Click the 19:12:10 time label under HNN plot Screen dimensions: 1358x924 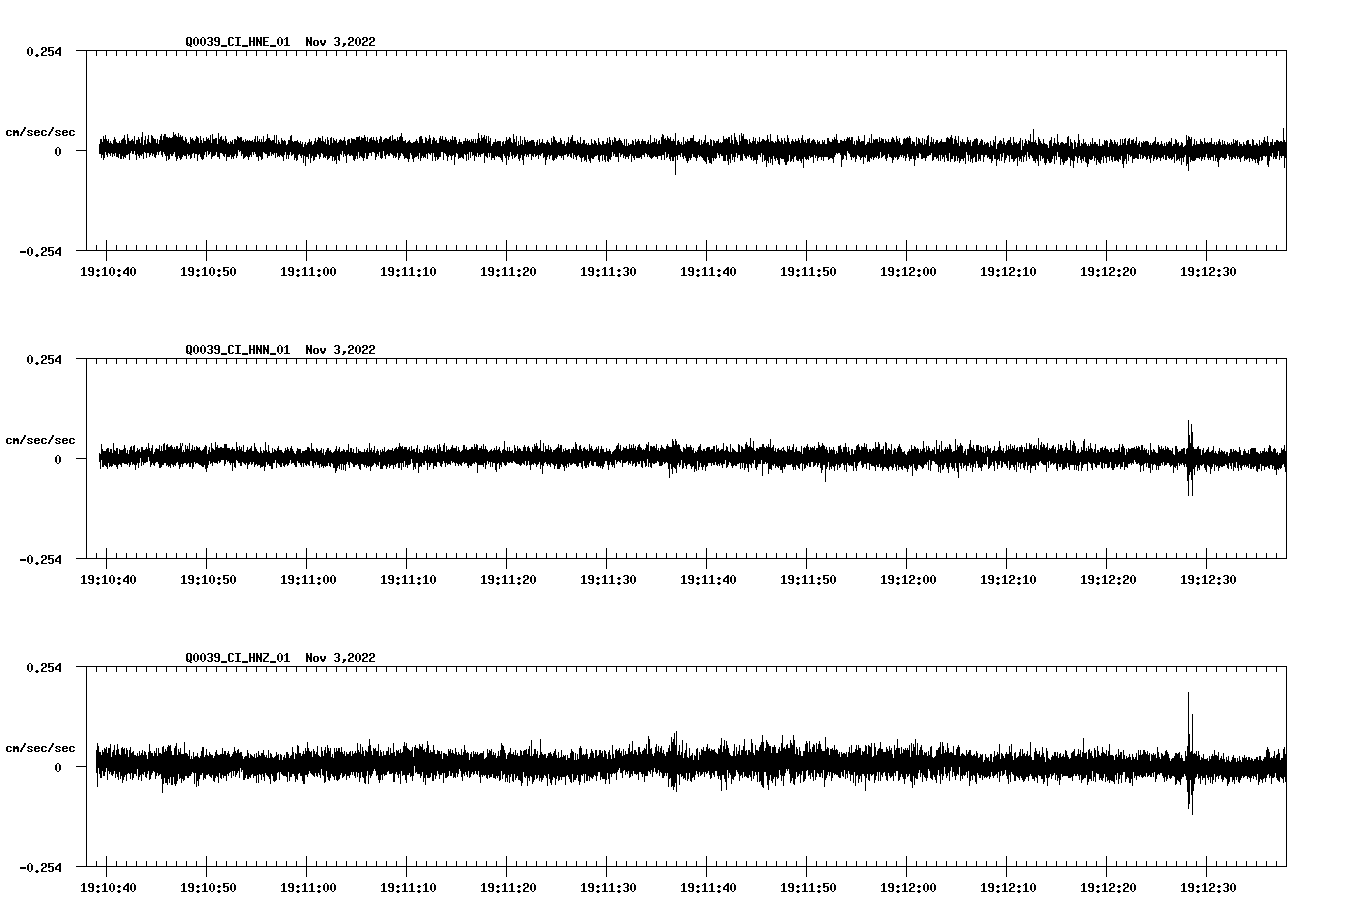(1008, 580)
